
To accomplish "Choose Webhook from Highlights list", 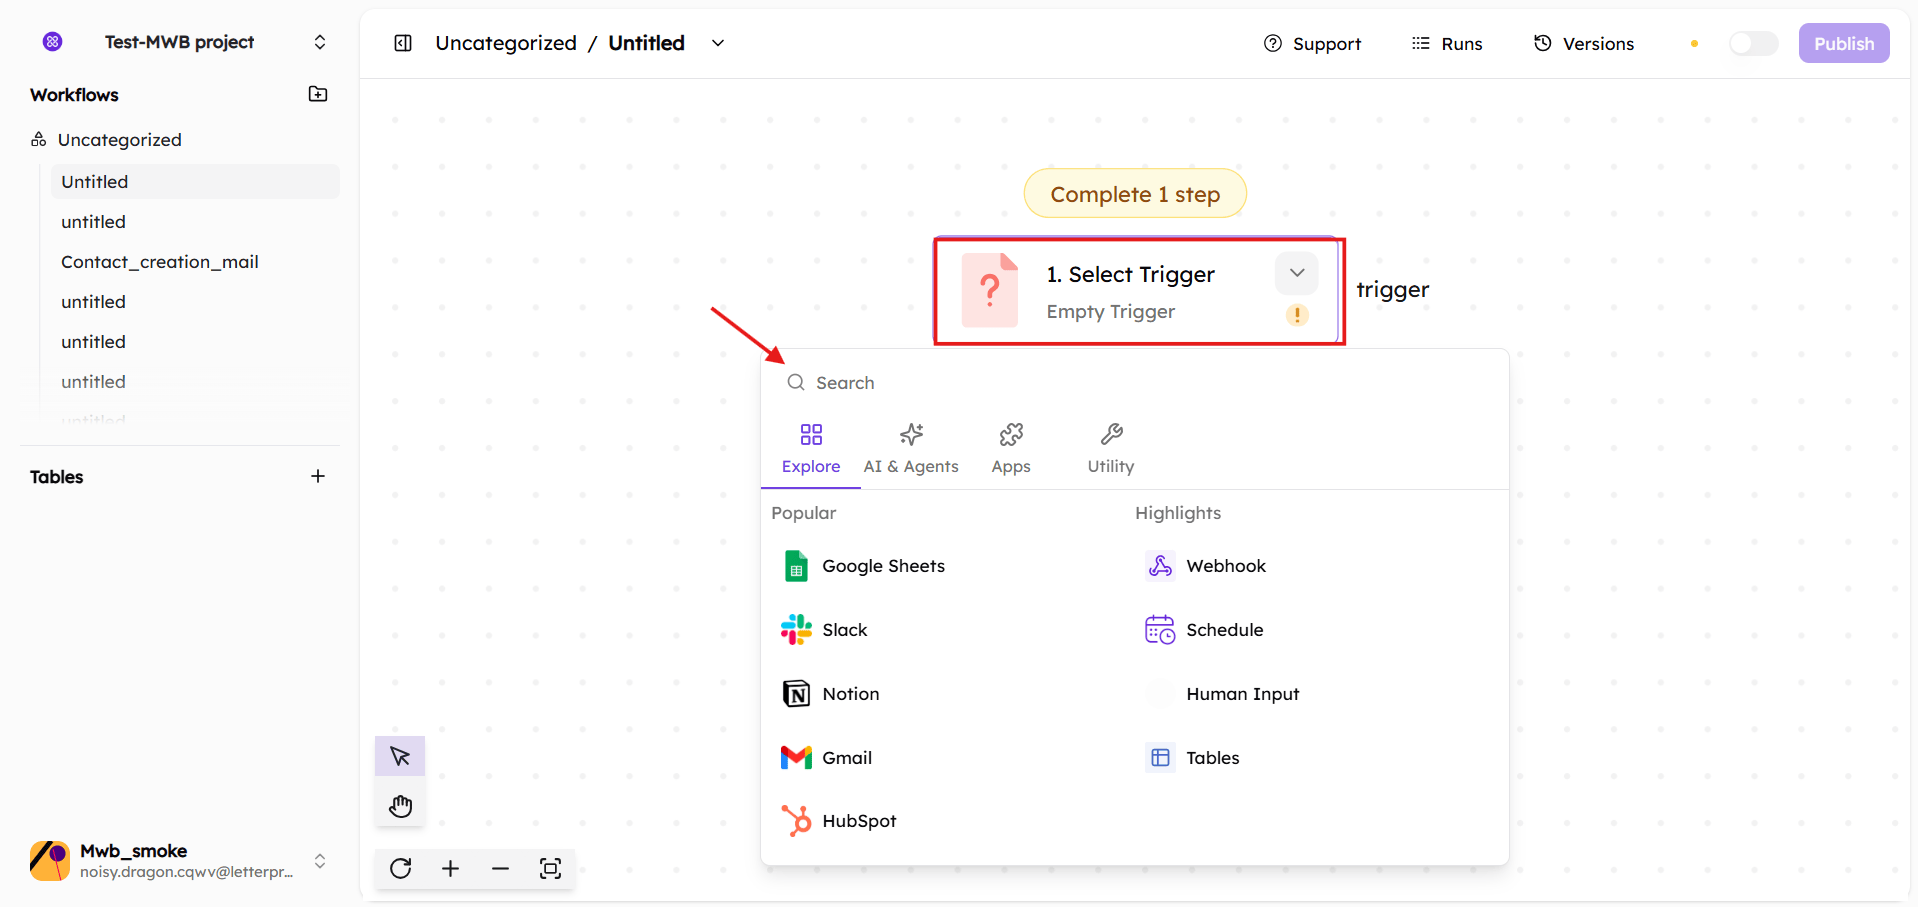I will [x=1225, y=566].
